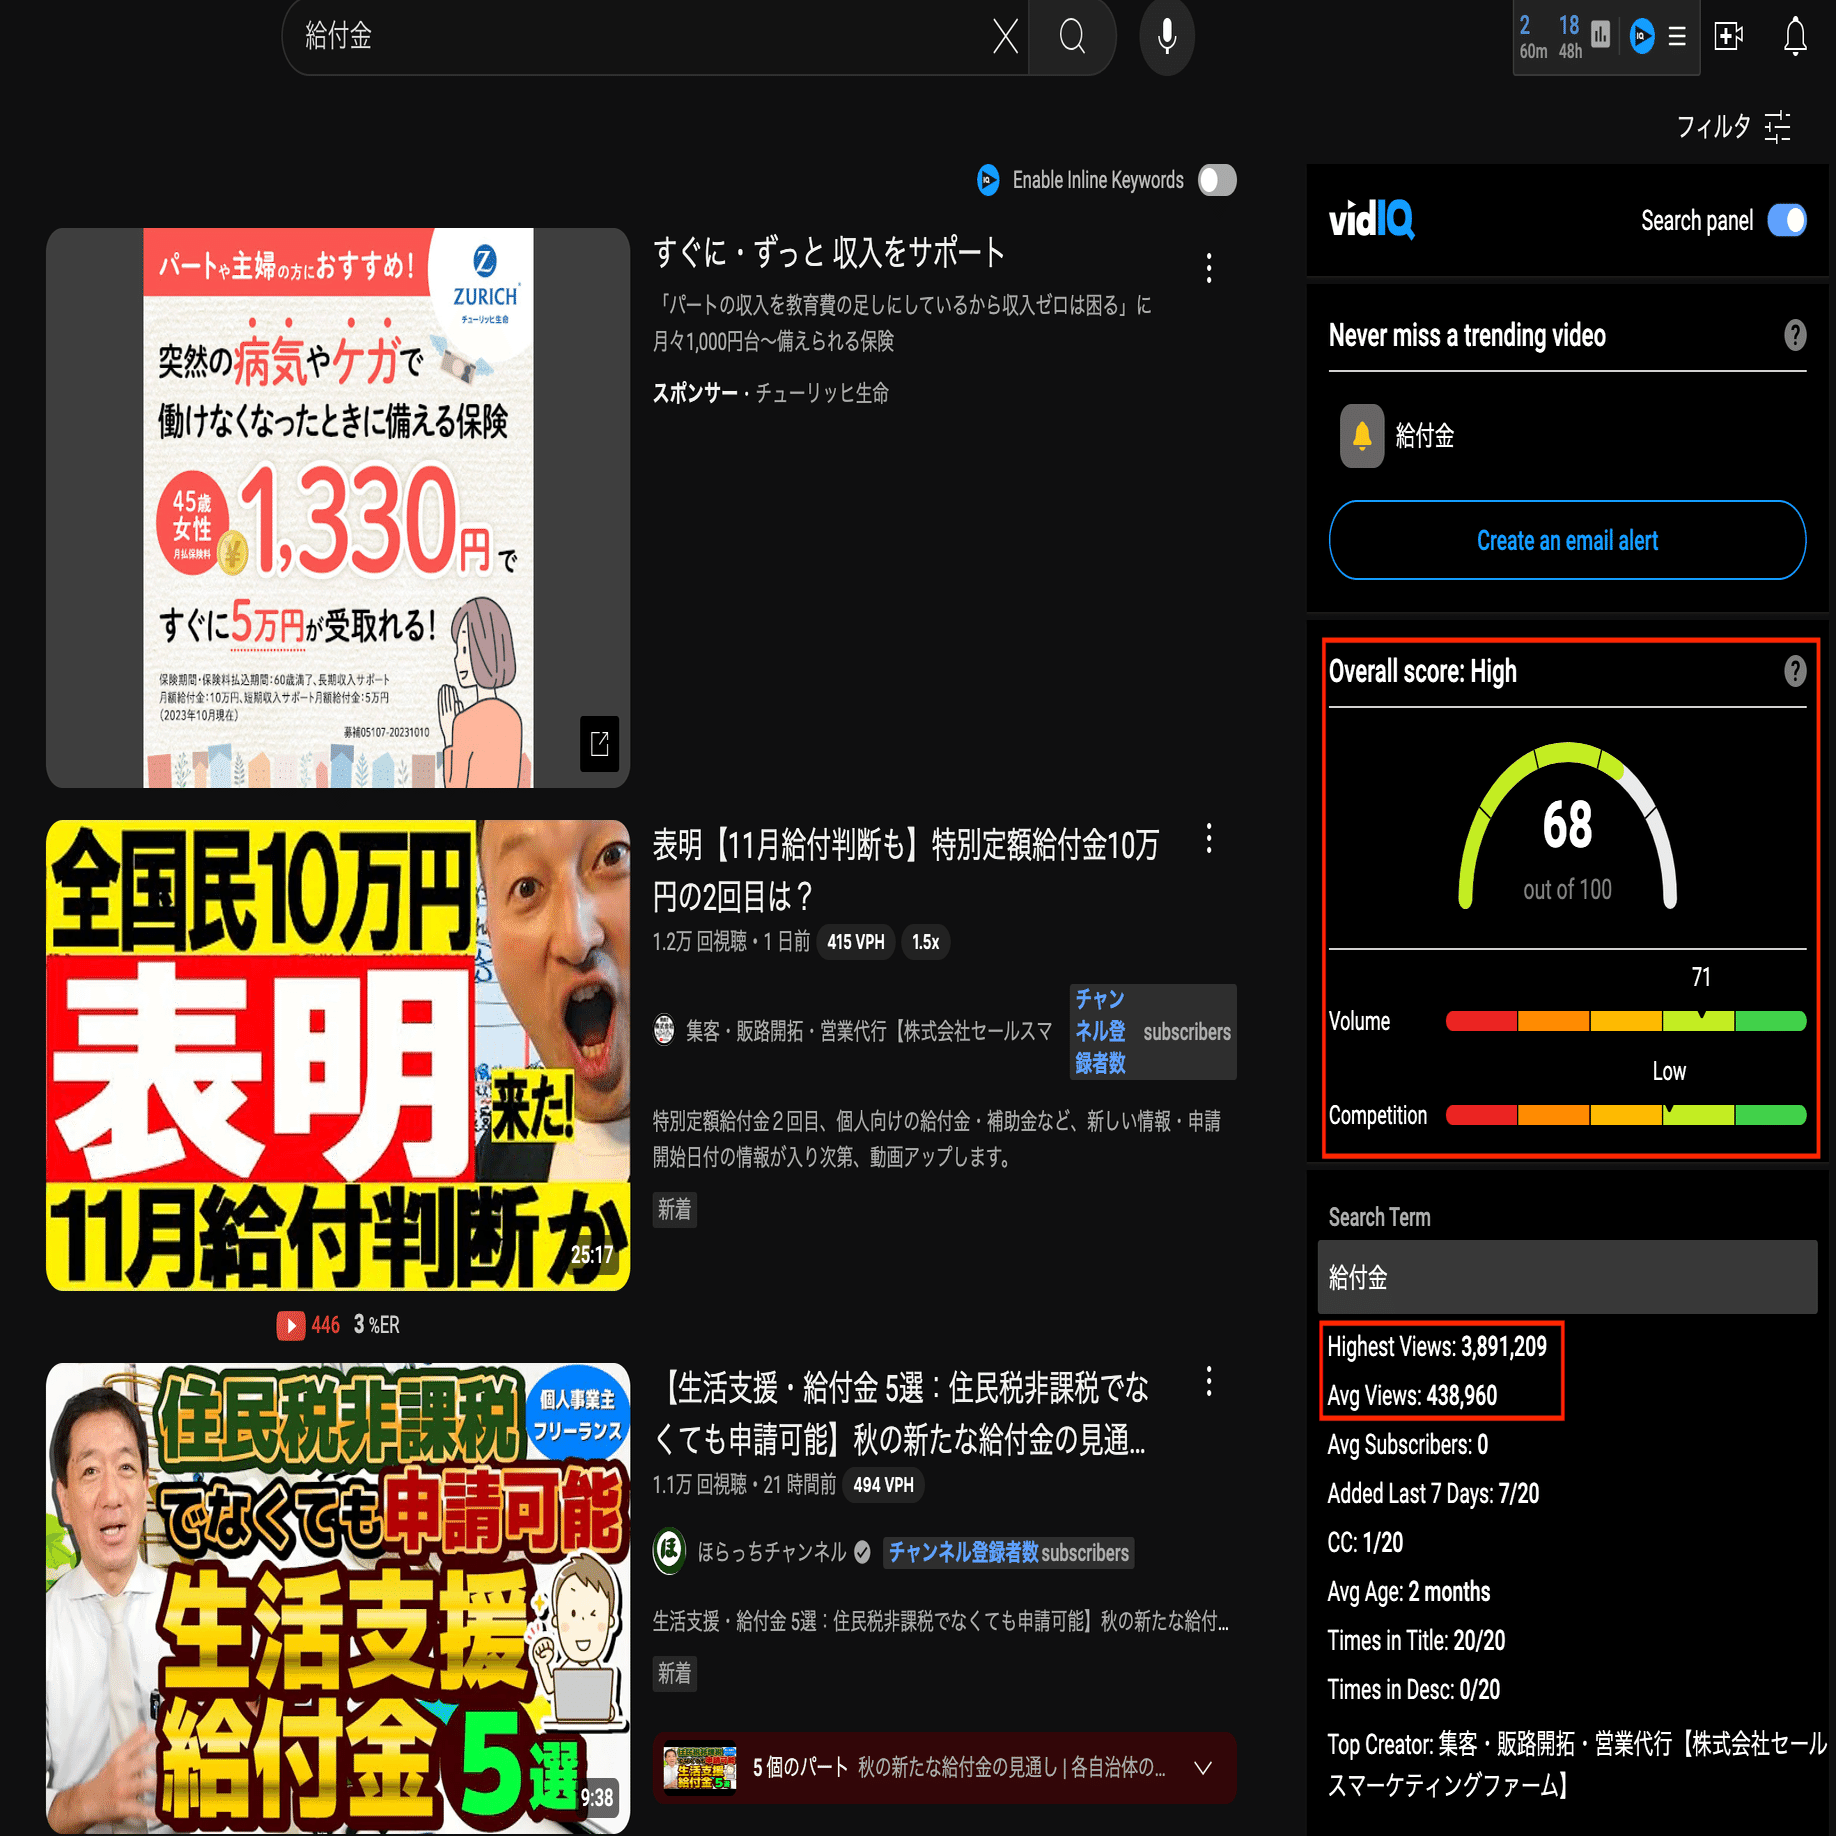Click the voice search microphone icon
The image size is (1836, 1836).
click(x=1166, y=37)
